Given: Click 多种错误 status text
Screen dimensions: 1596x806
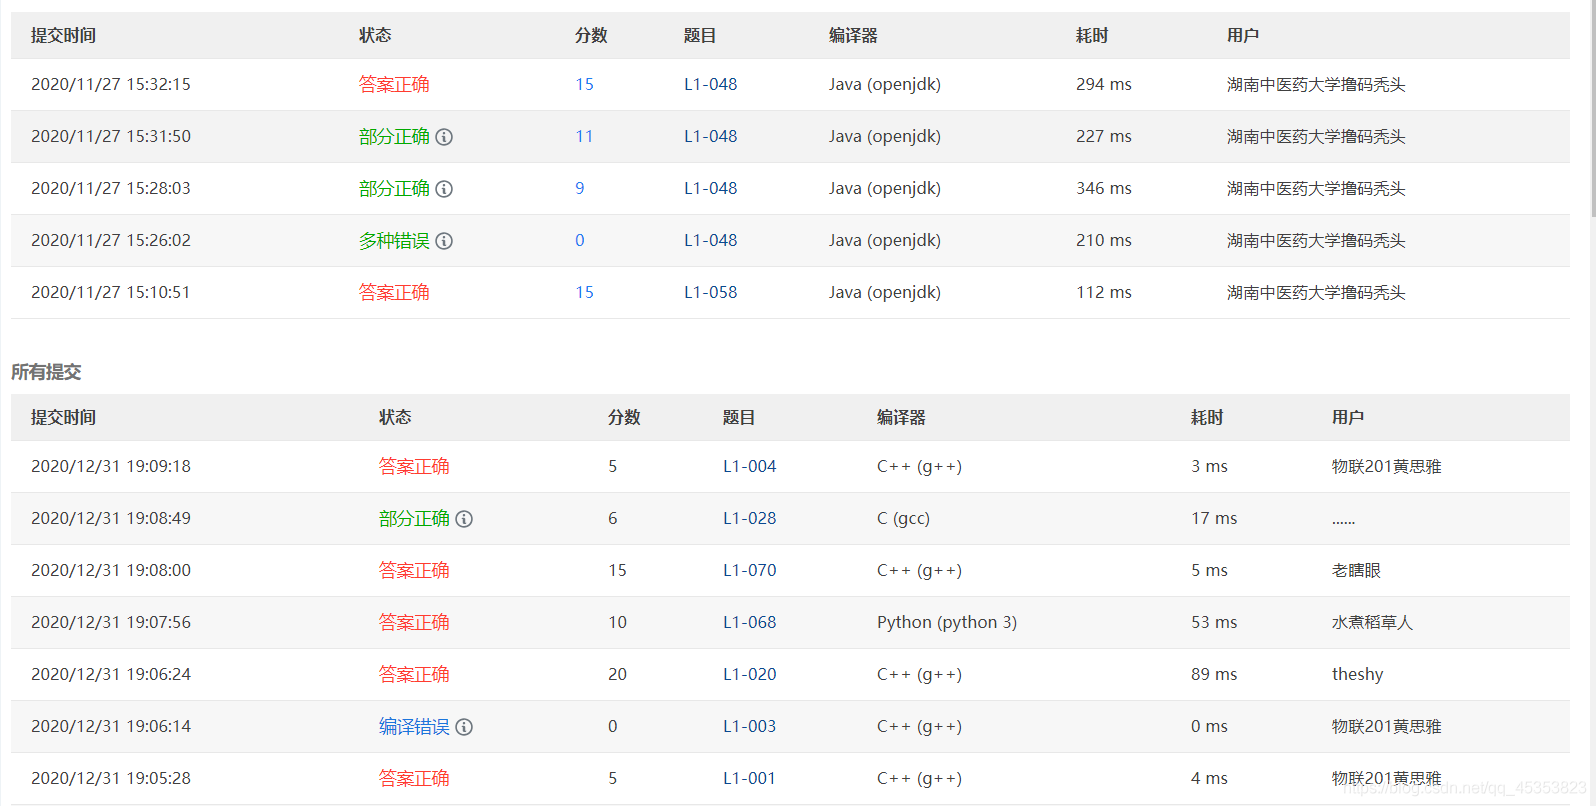Looking at the screenshot, I should pyautogui.click(x=394, y=240).
